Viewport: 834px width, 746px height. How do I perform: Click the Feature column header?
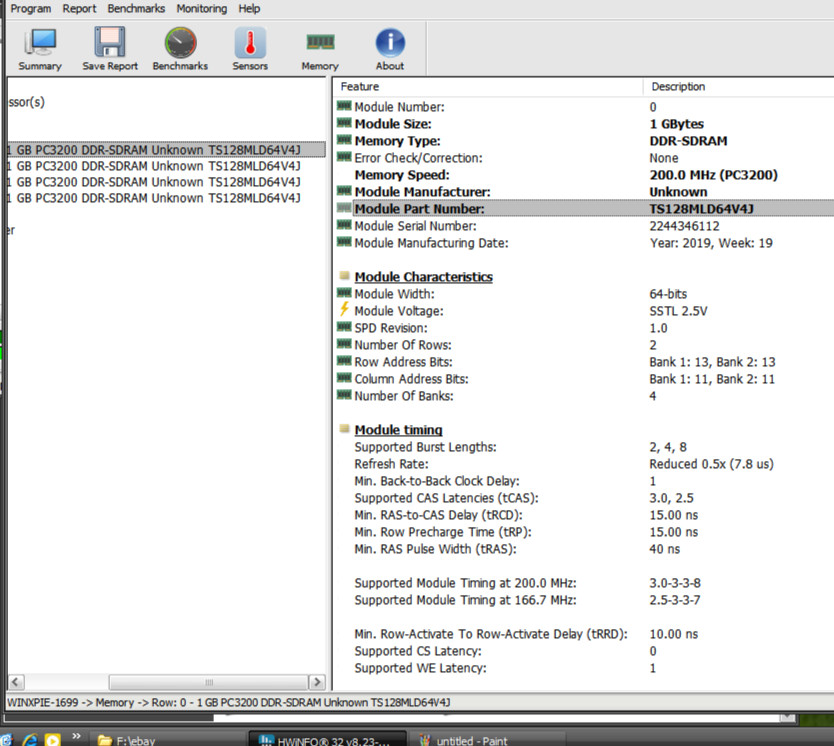tap(360, 87)
